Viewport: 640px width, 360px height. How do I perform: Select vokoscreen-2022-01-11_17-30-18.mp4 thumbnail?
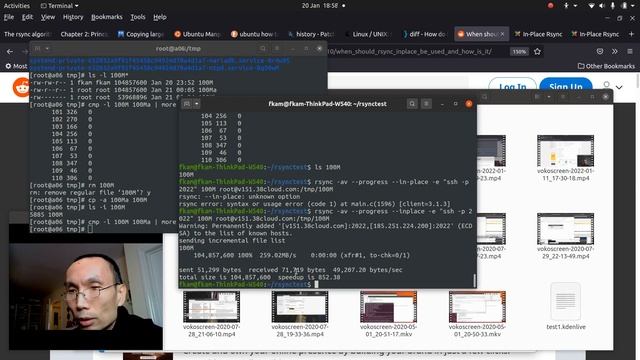click(x=565, y=151)
